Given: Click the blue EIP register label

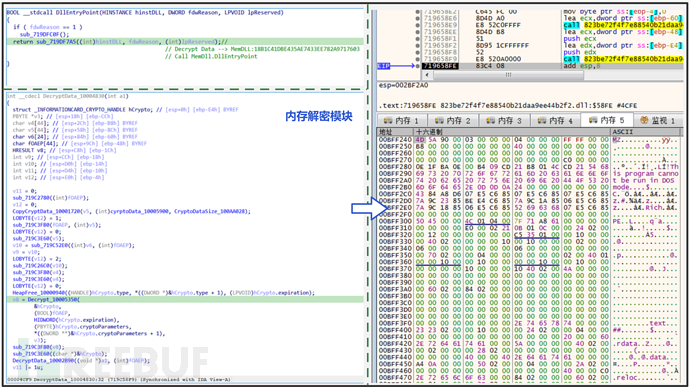Looking at the screenshot, I should point(383,66).
